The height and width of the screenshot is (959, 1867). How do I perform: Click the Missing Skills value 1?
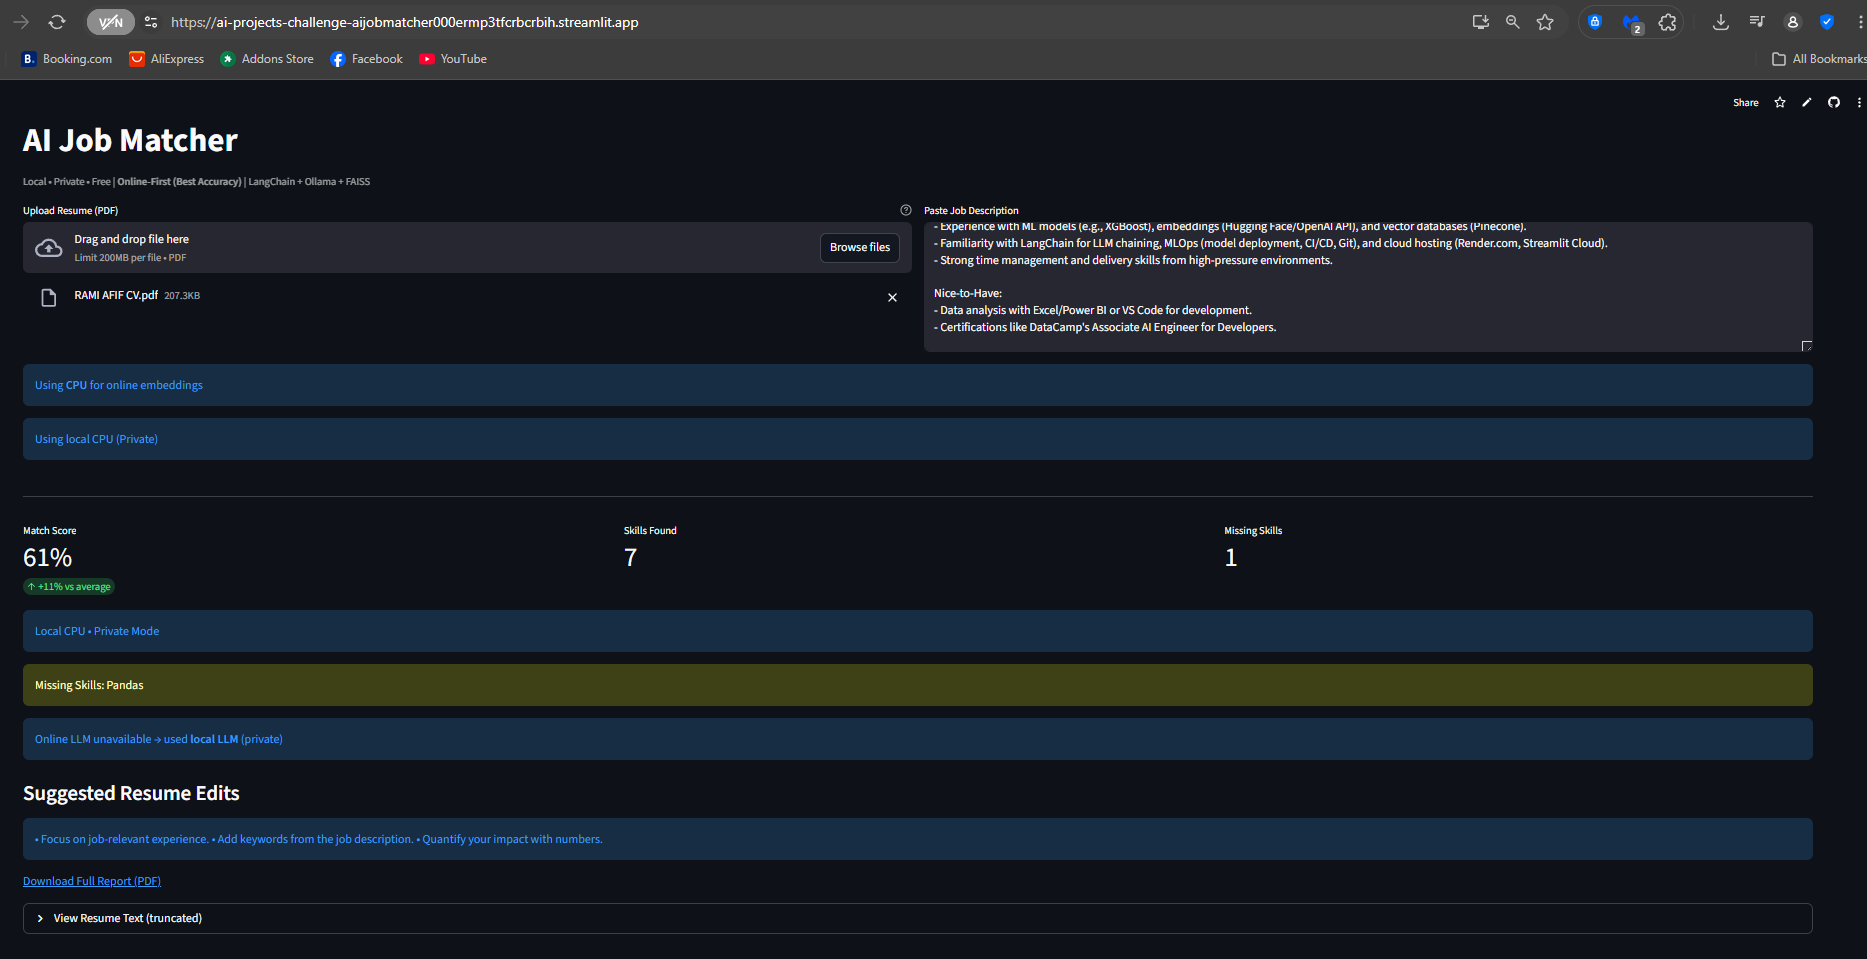coord(1231,558)
